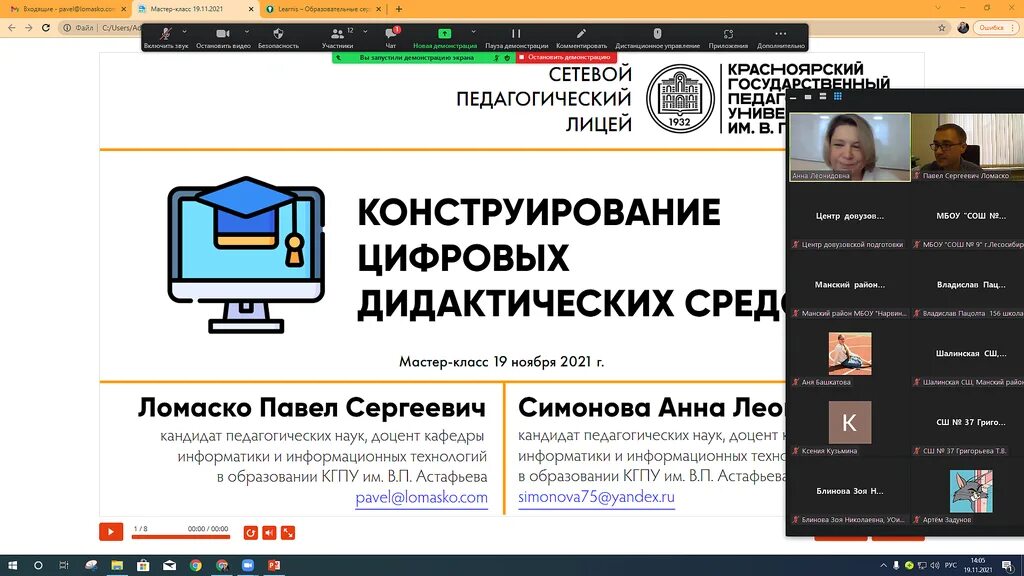Show hidden system tray icons
The width and height of the screenshot is (1024, 576).
884,566
